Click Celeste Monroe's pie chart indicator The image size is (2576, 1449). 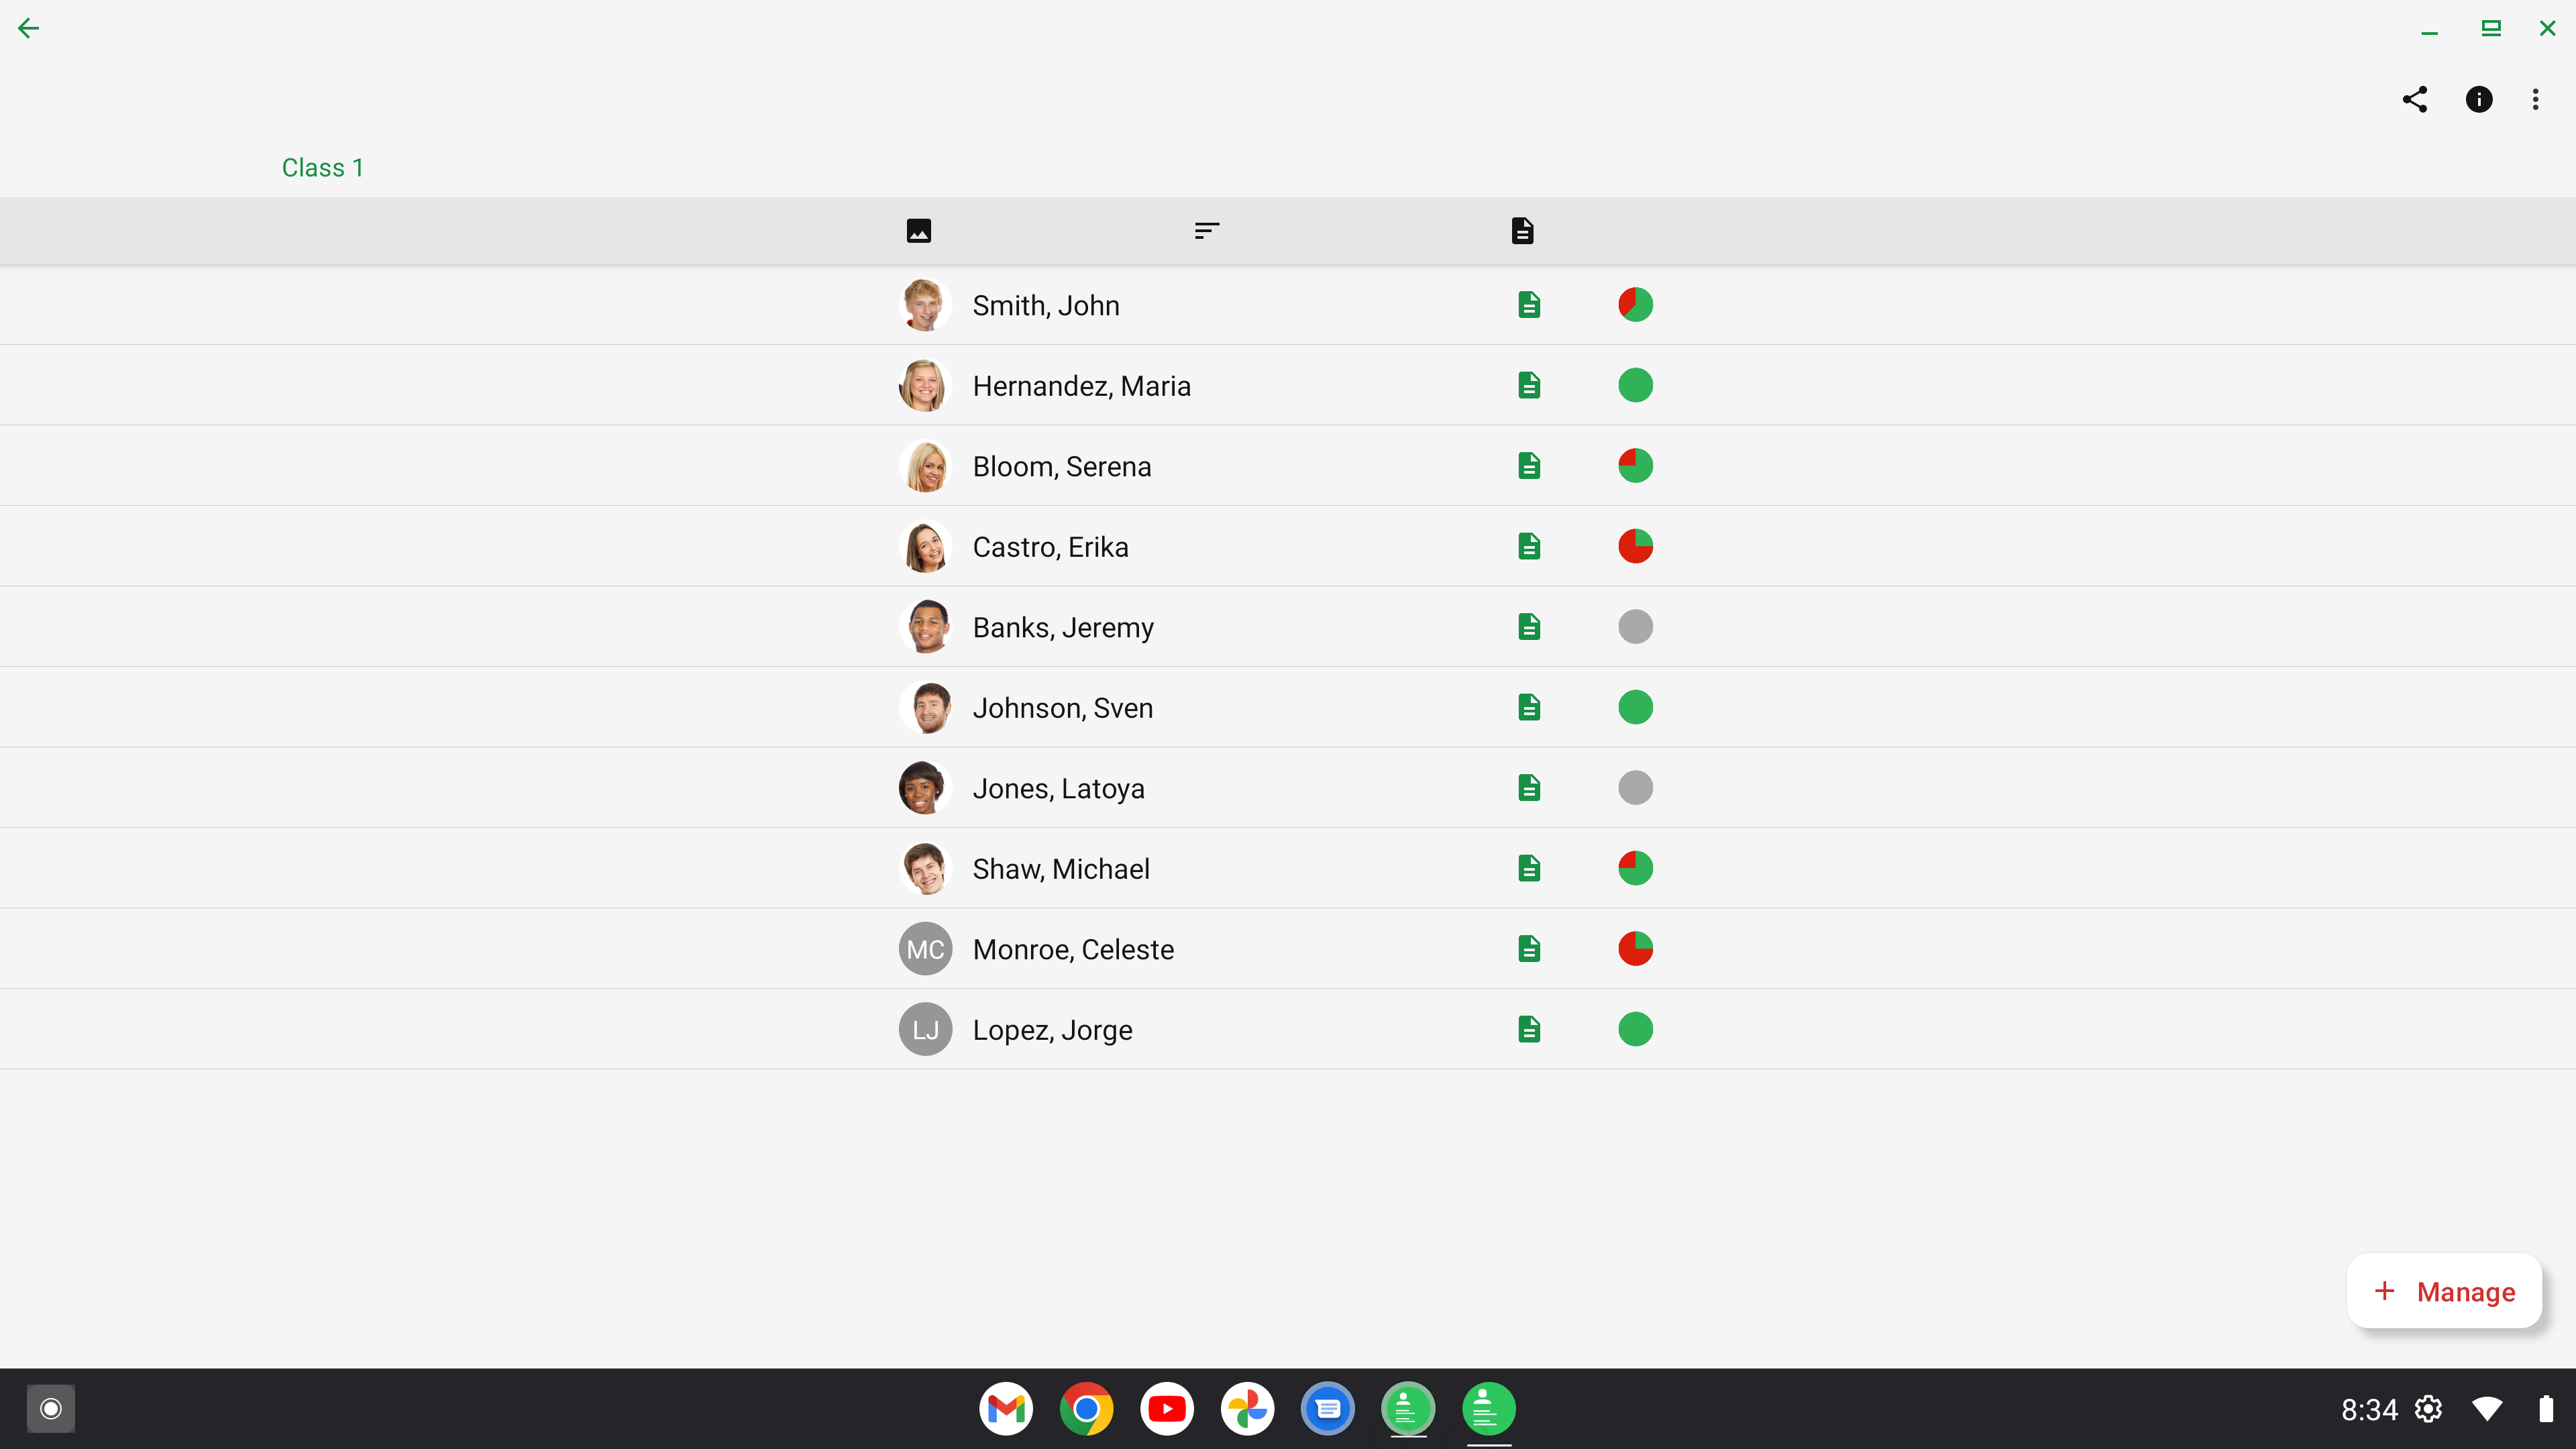(1636, 949)
